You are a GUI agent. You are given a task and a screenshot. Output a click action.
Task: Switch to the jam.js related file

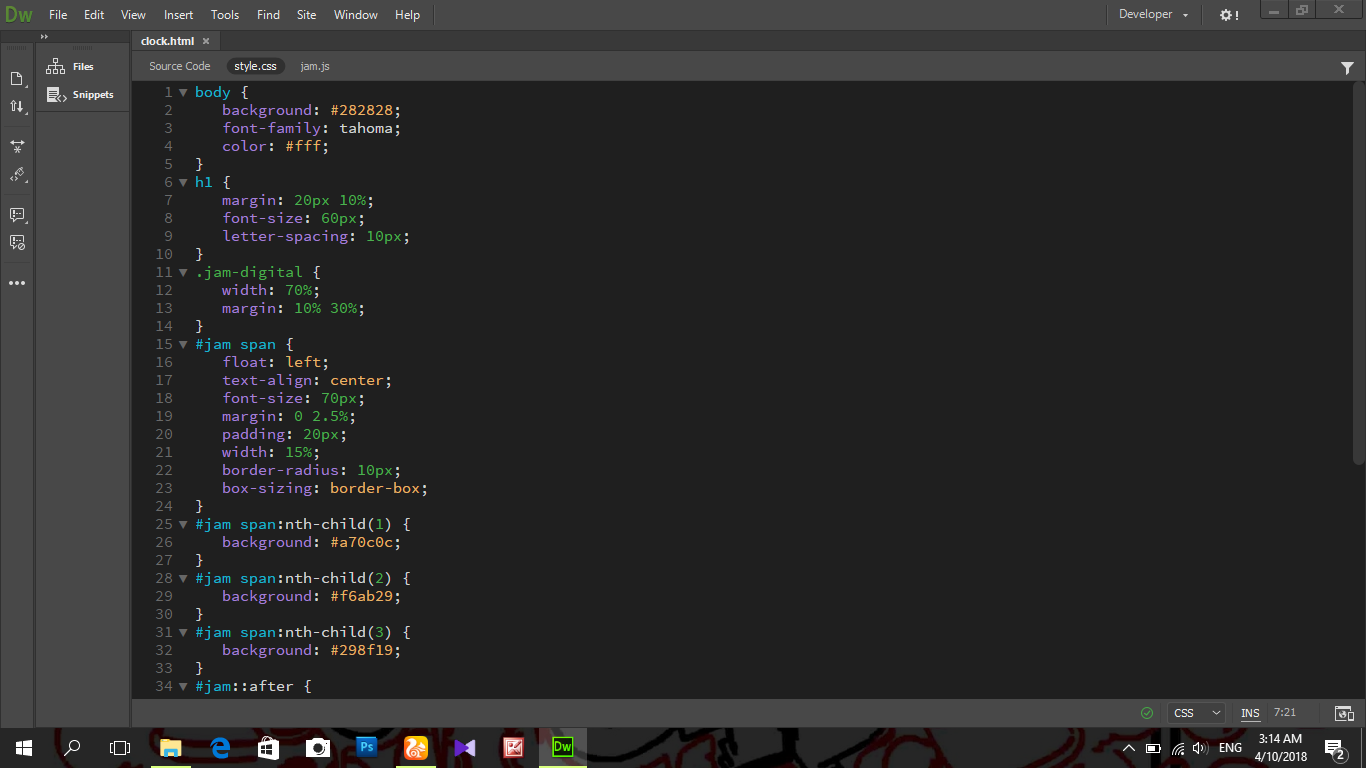[314, 66]
